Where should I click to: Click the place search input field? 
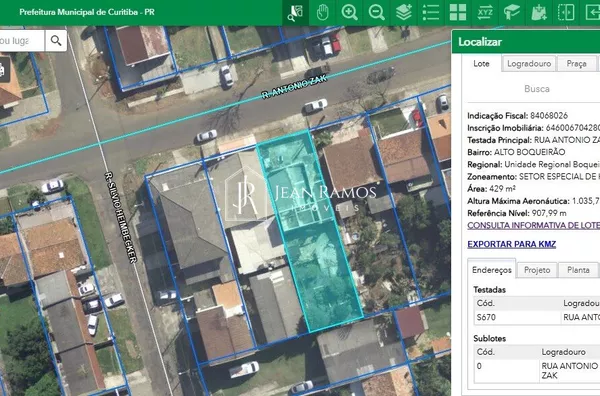(22, 41)
